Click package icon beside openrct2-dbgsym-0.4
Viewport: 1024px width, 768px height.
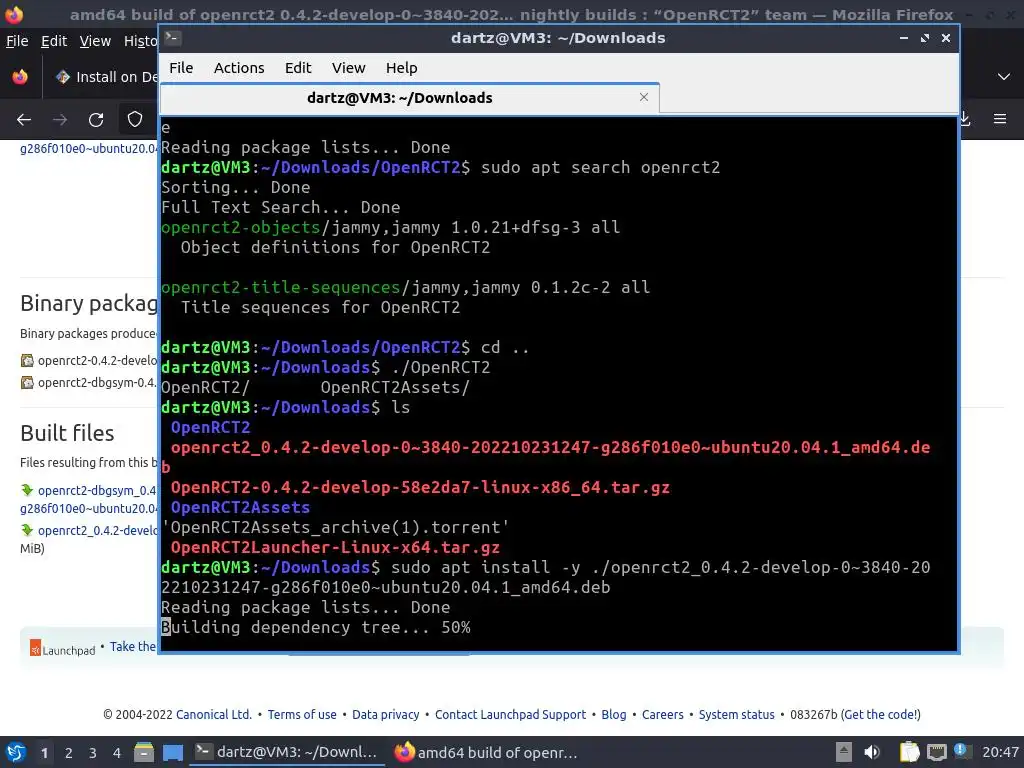tap(27, 383)
